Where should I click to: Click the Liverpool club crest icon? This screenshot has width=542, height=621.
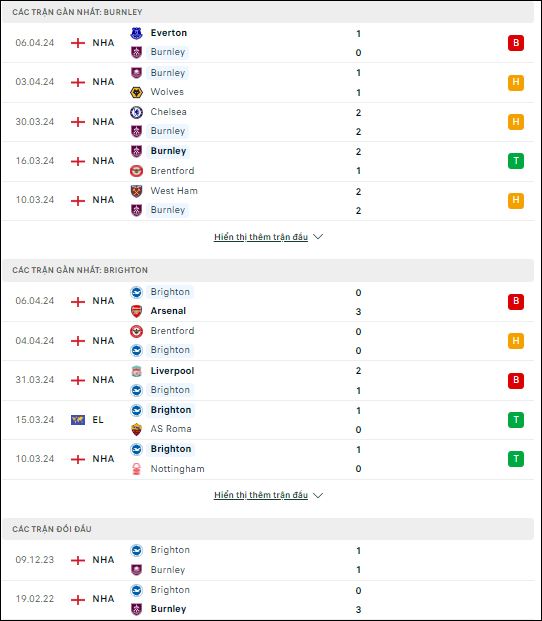136,371
